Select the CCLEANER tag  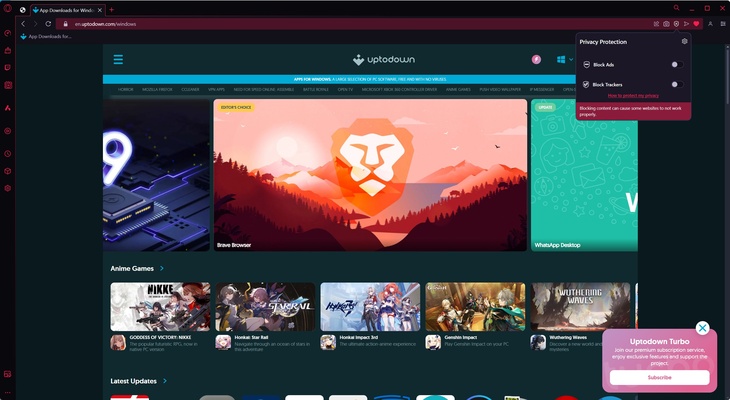(x=190, y=89)
